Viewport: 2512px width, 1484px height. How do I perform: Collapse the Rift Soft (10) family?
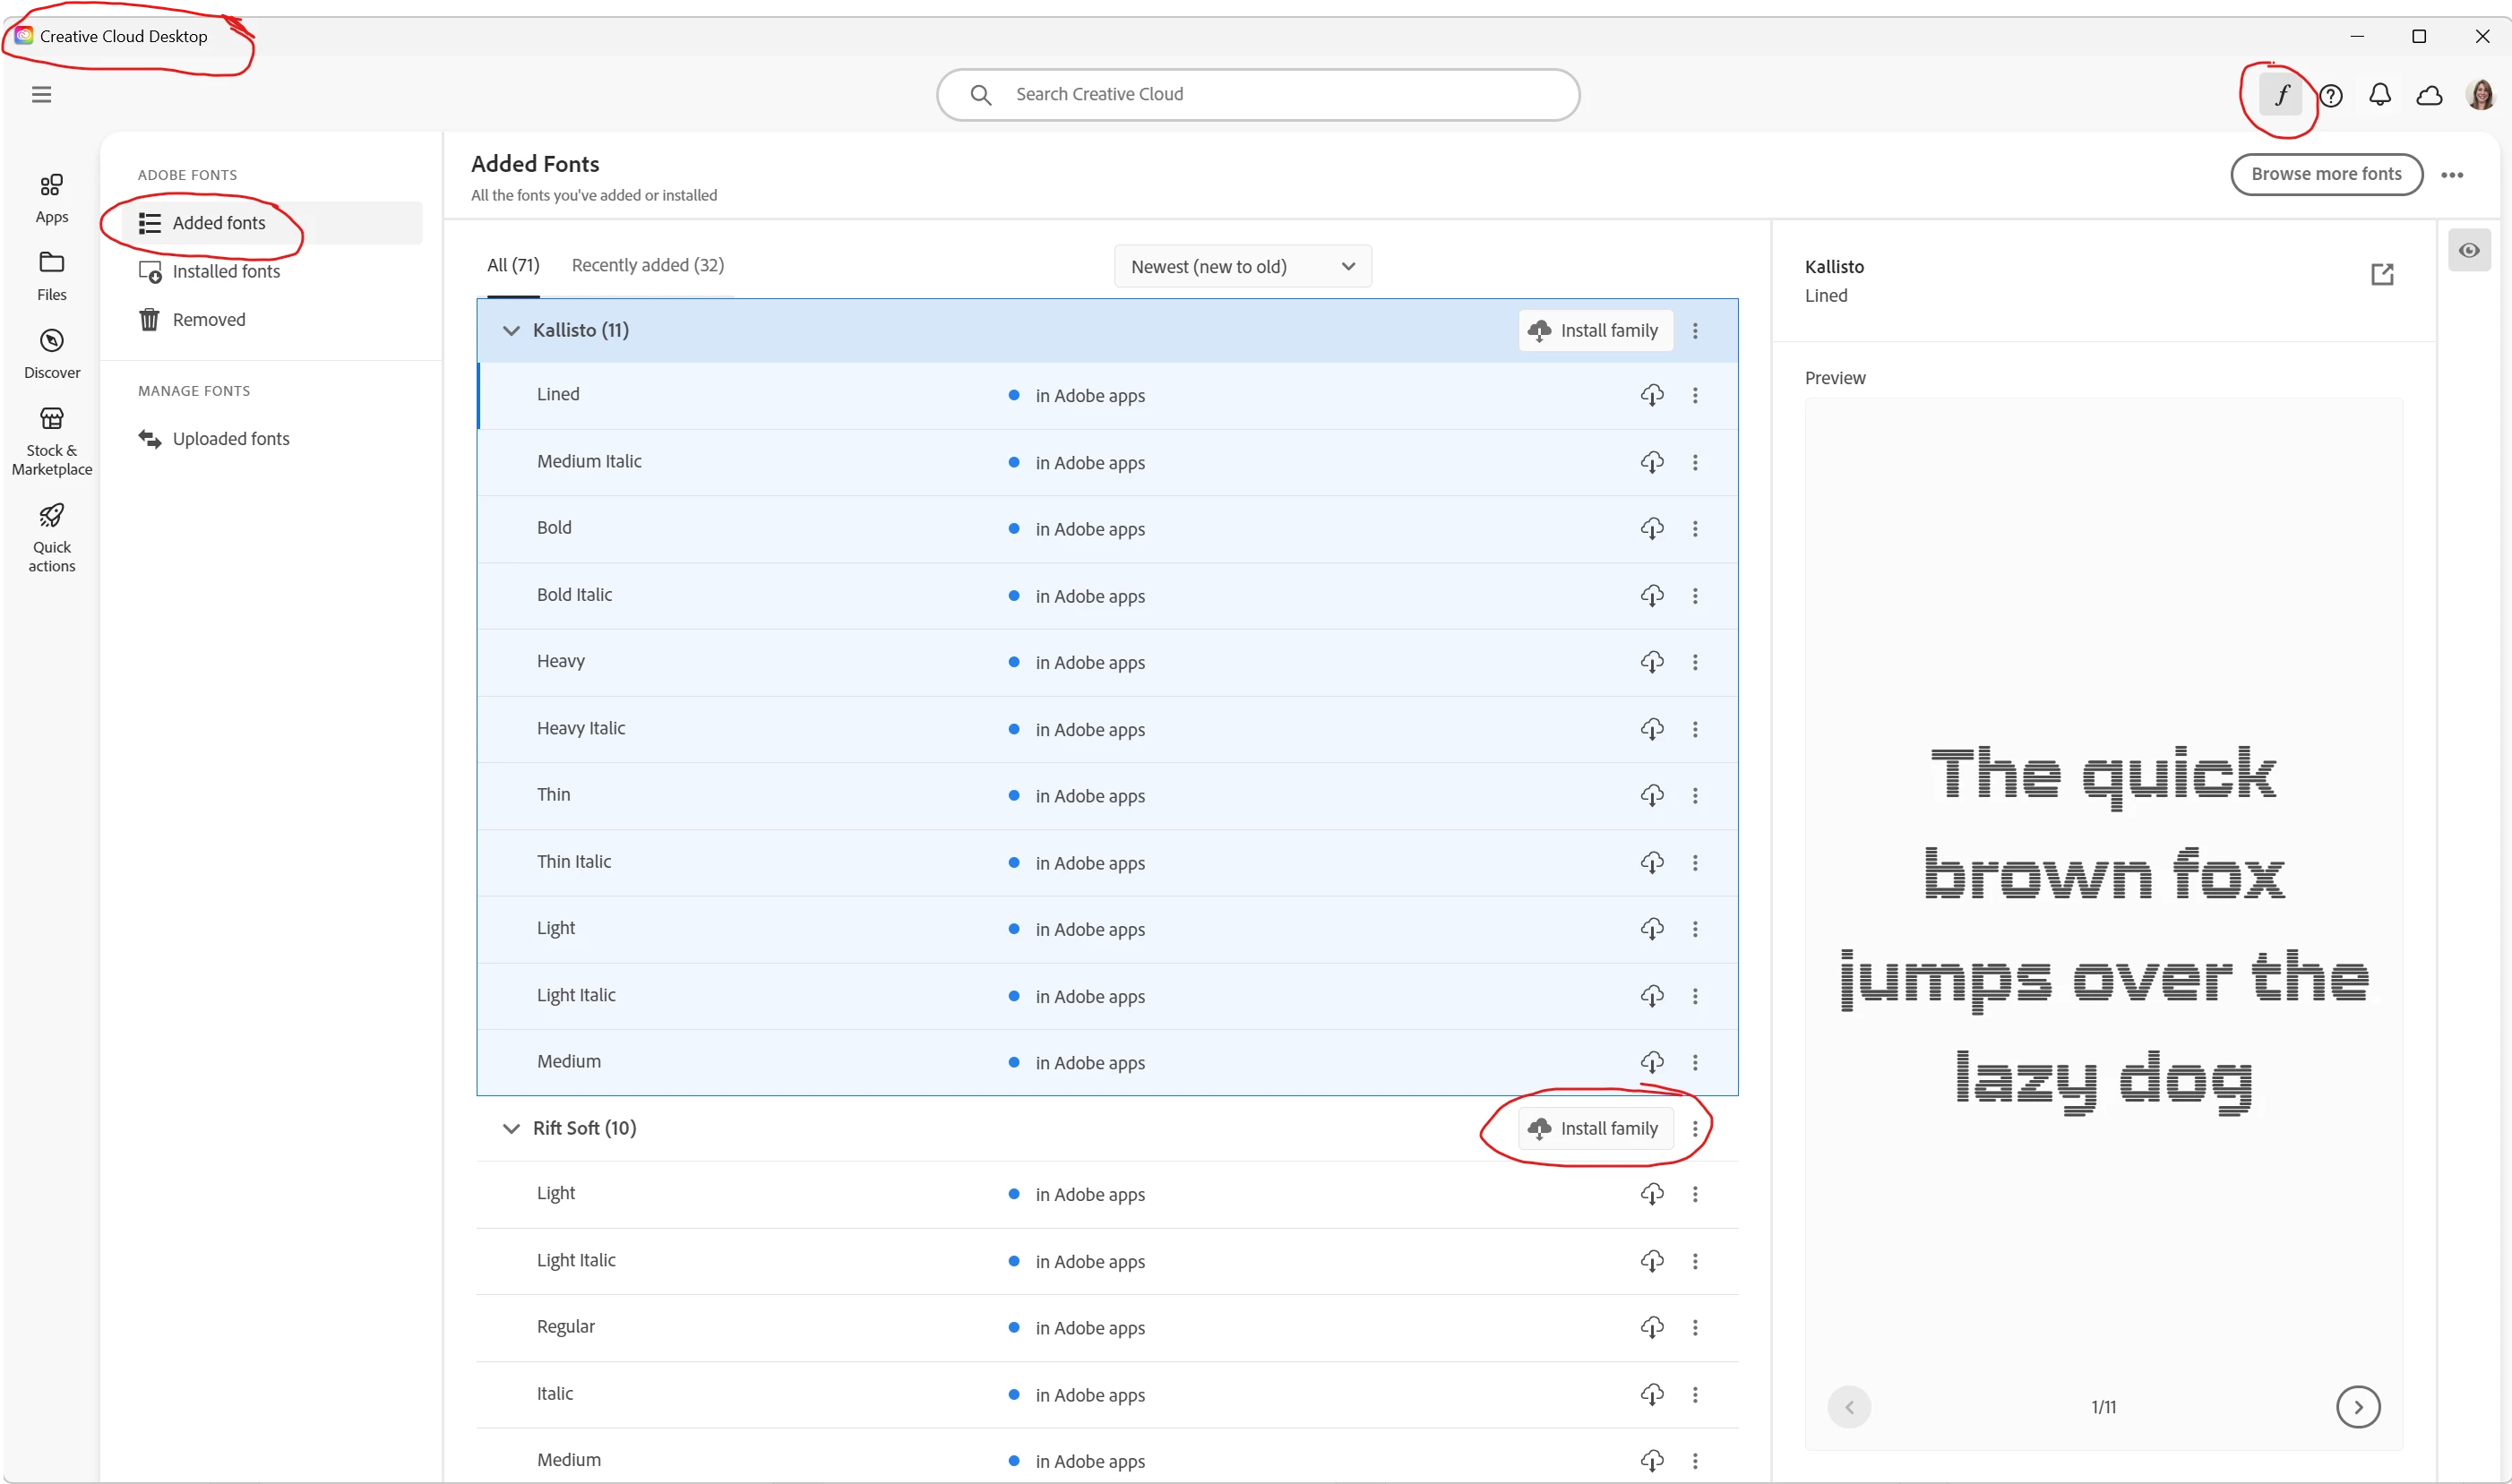(511, 1129)
